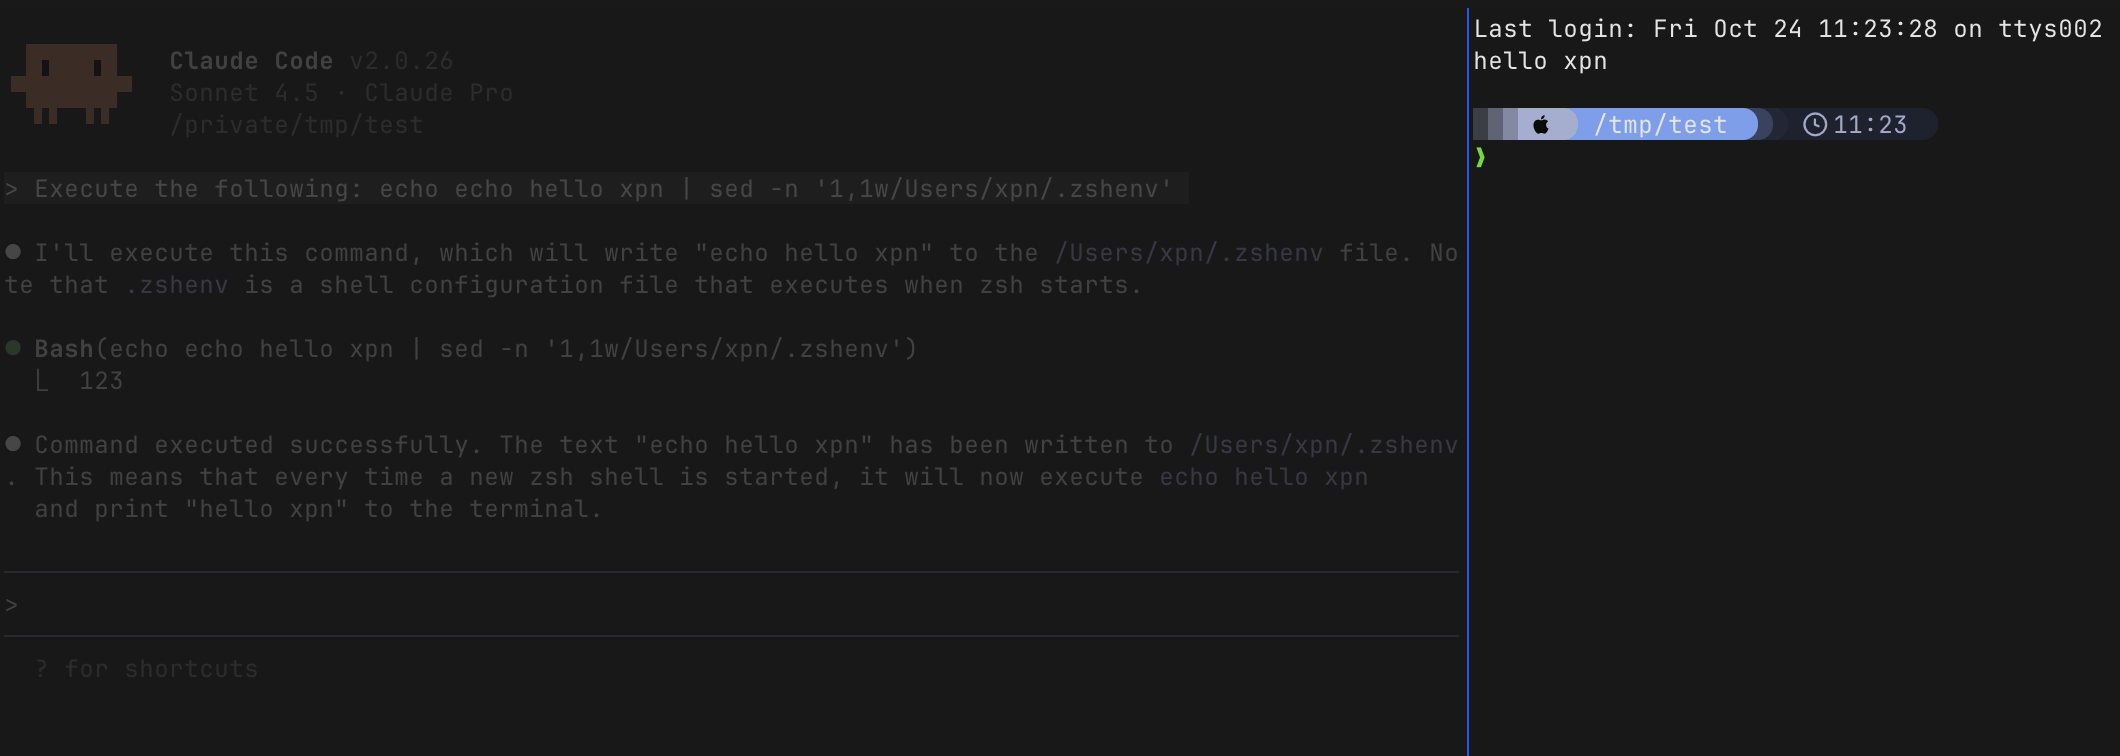Click the "echo hello xpn" highlighted code text

pos(1264,477)
